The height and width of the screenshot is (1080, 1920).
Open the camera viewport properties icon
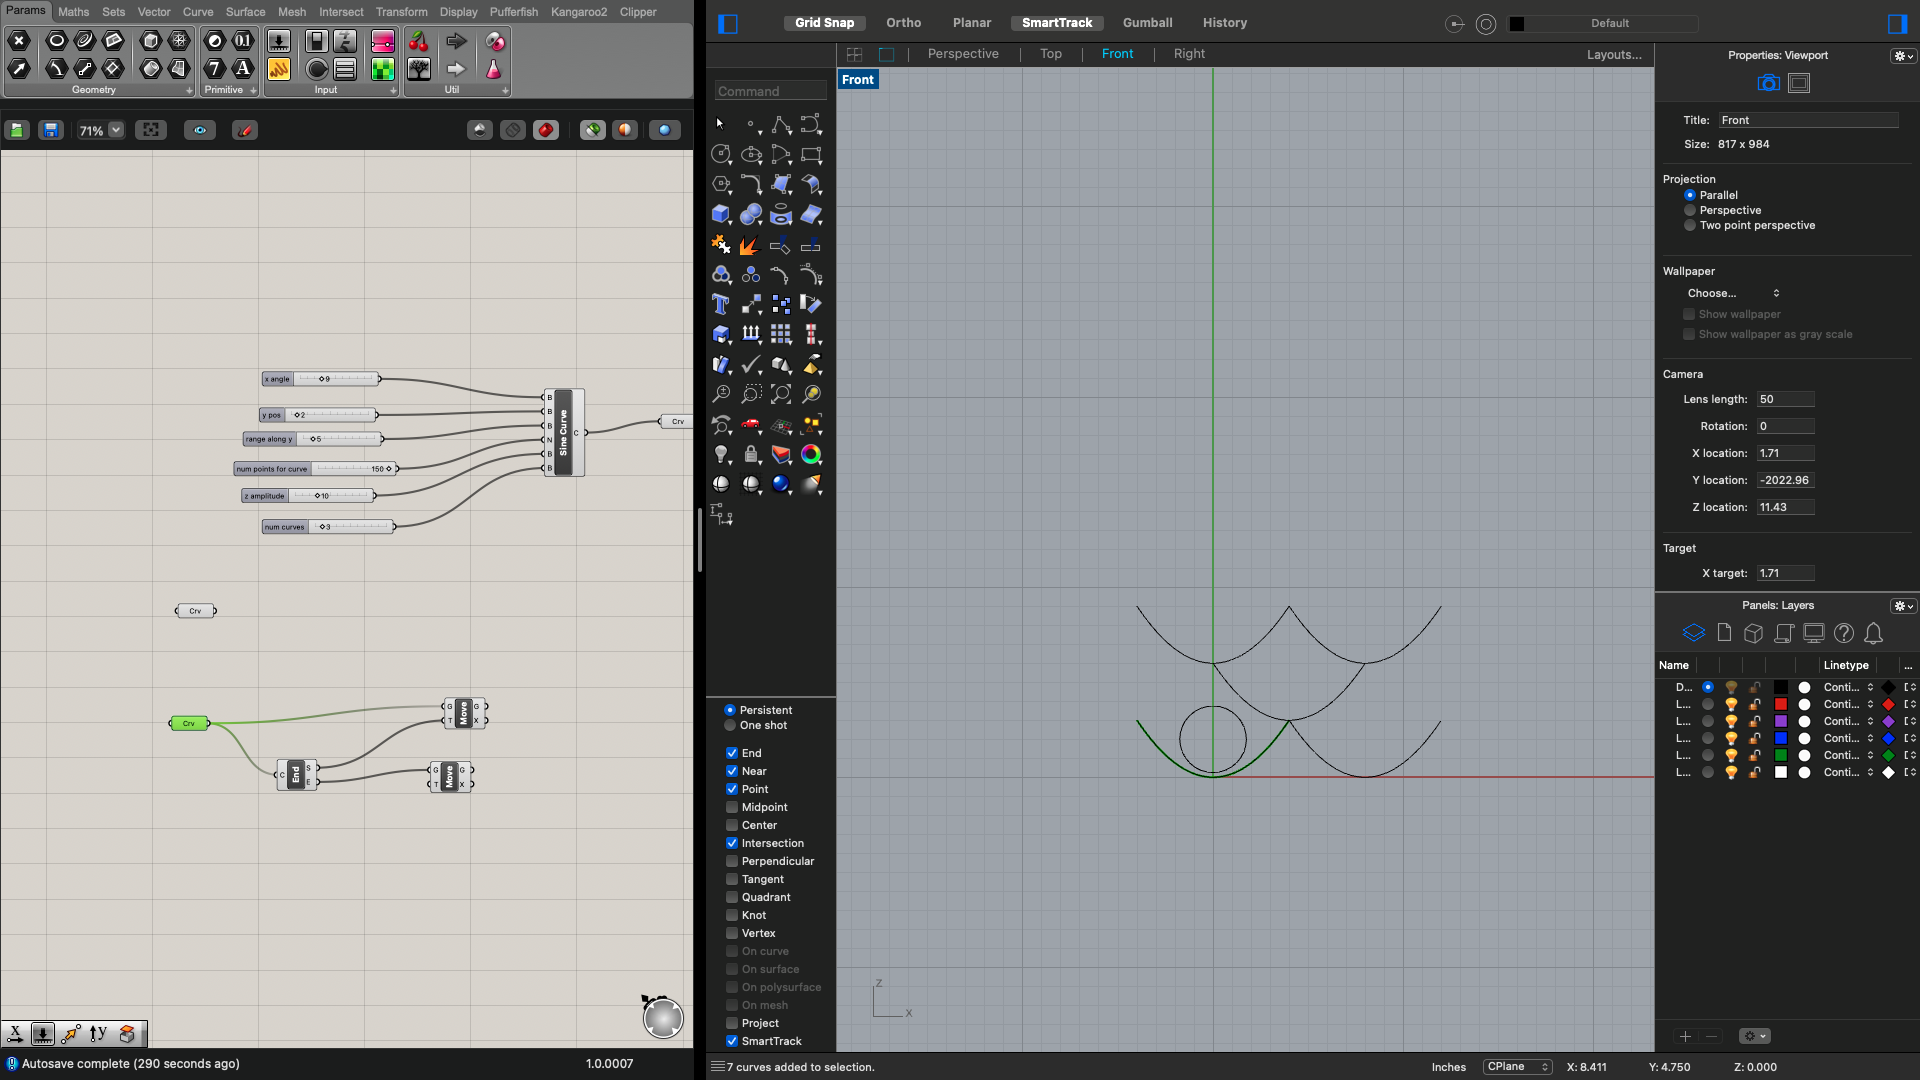tap(1768, 83)
